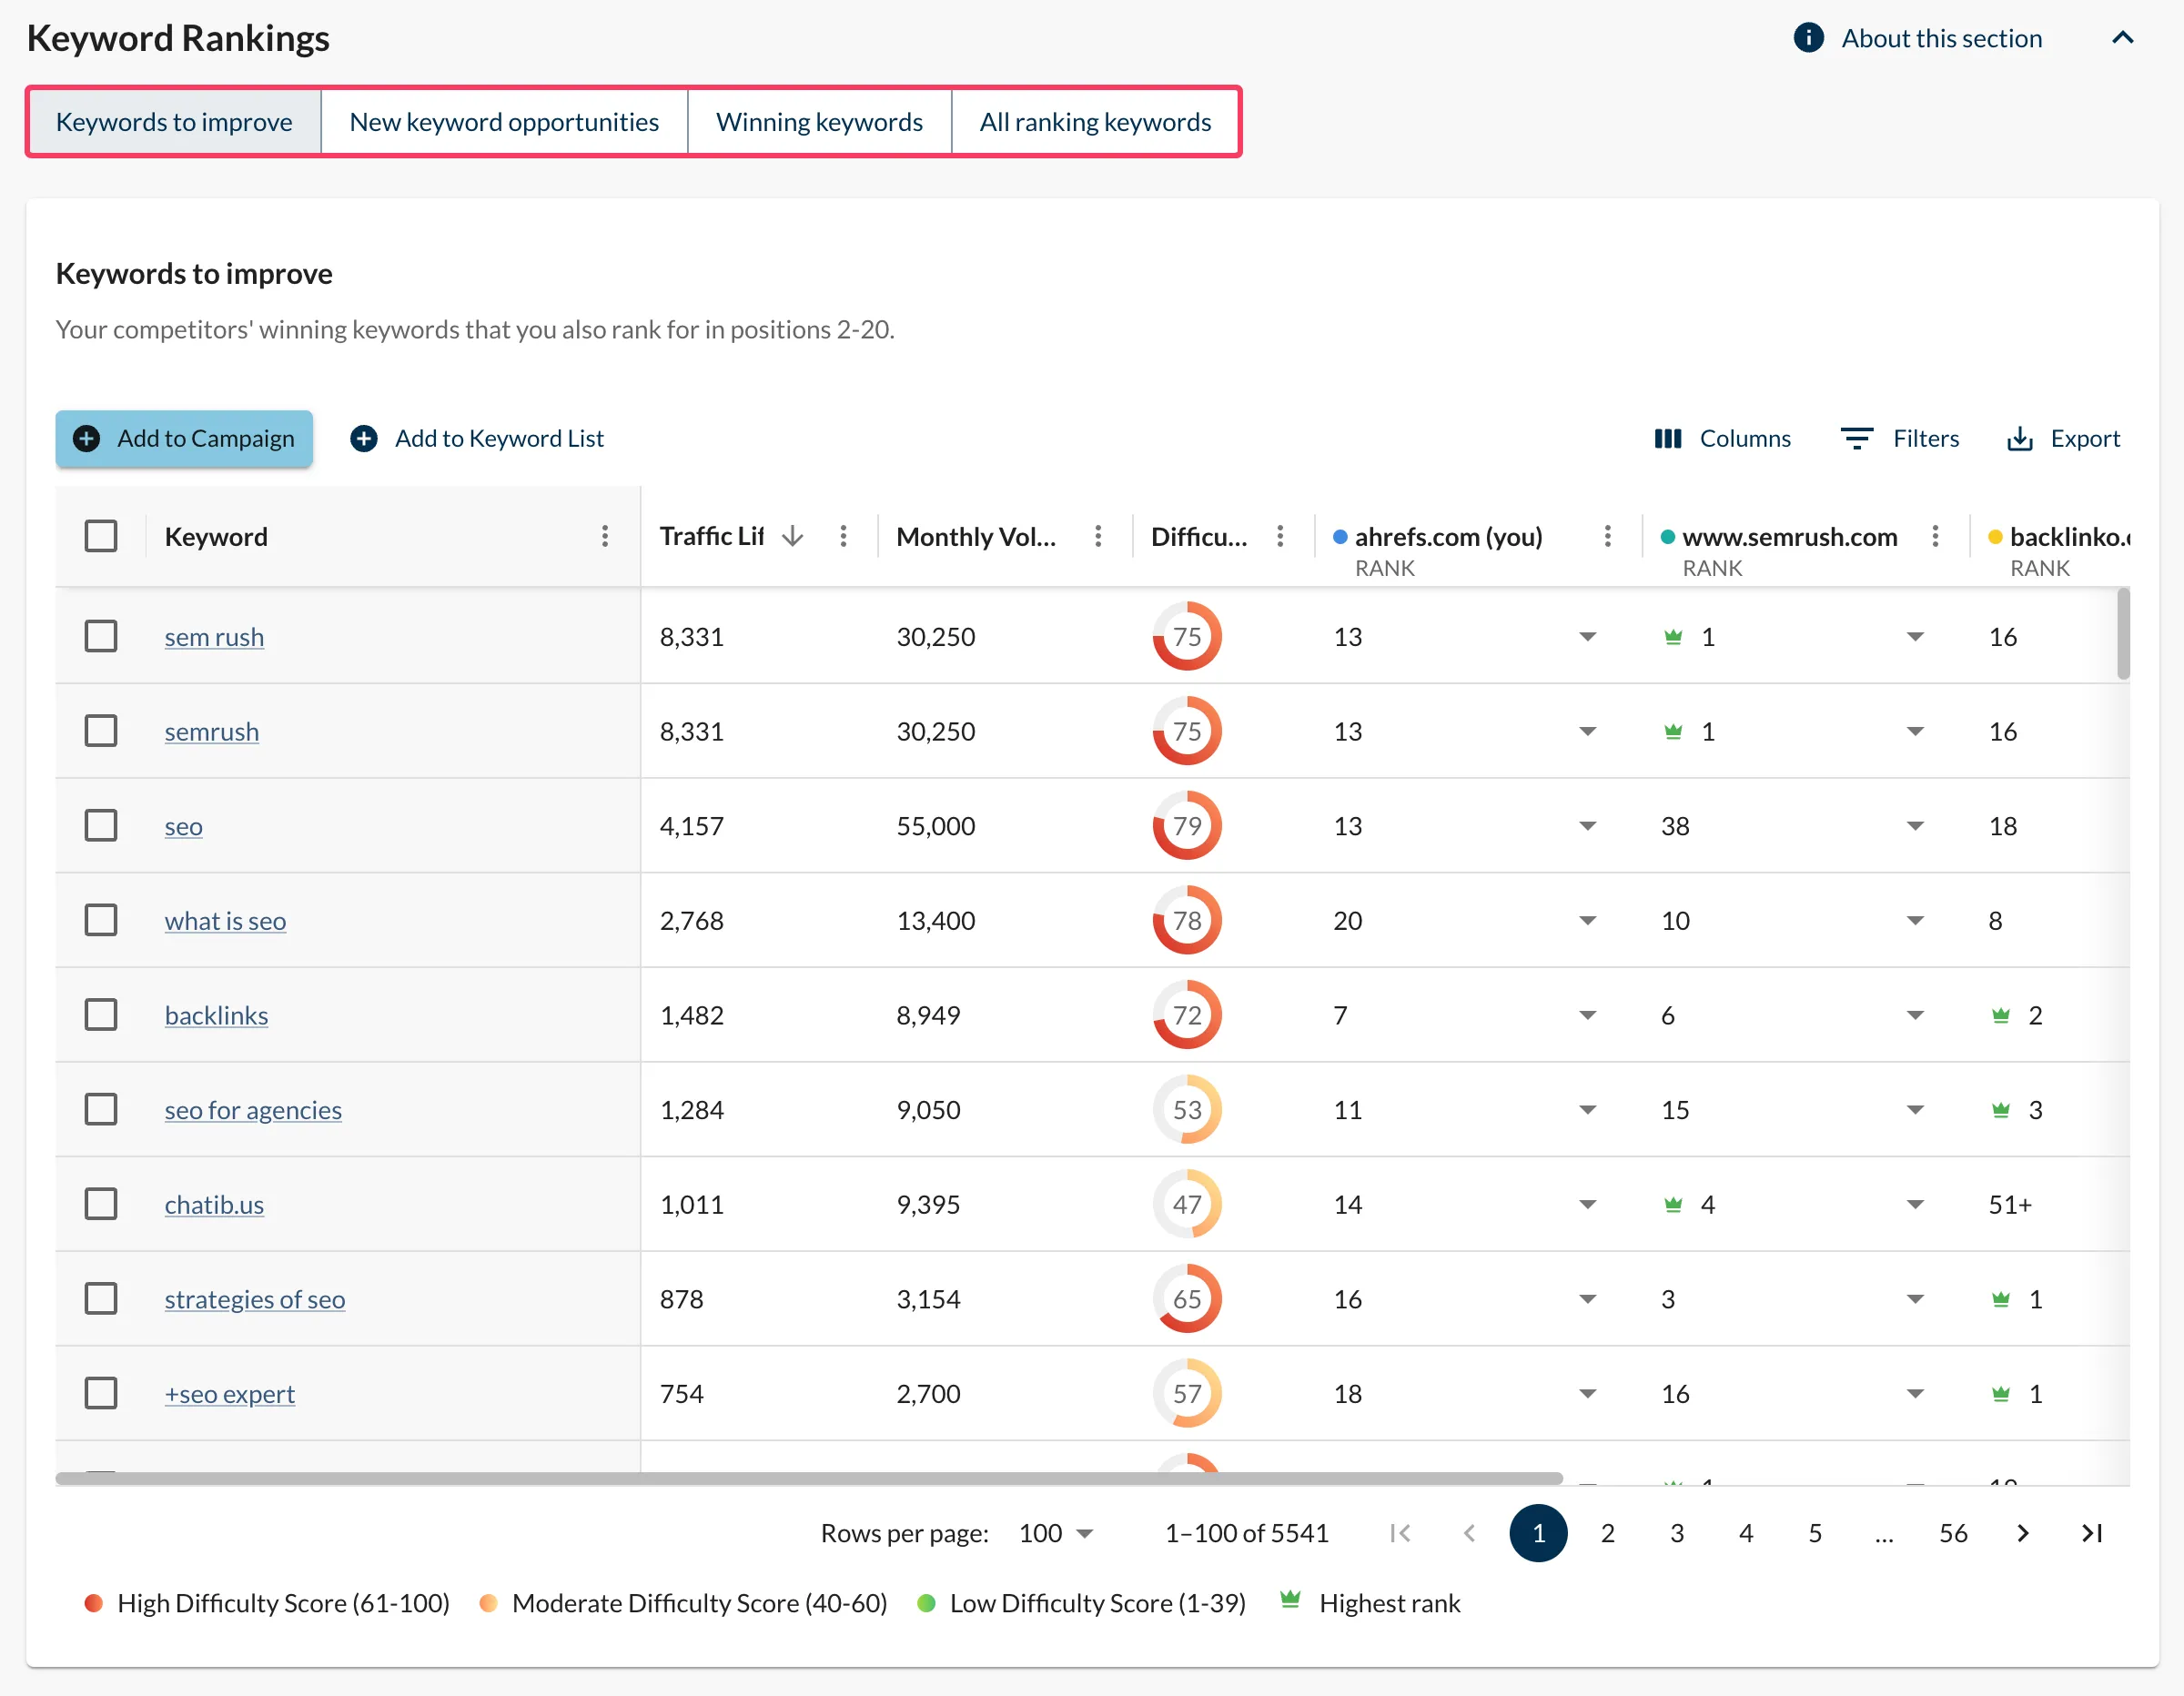Viewport: 2184px width, 1696px height.
Task: Expand ahrefs rank dropdown for 'sem rush'
Action: pos(1587,637)
